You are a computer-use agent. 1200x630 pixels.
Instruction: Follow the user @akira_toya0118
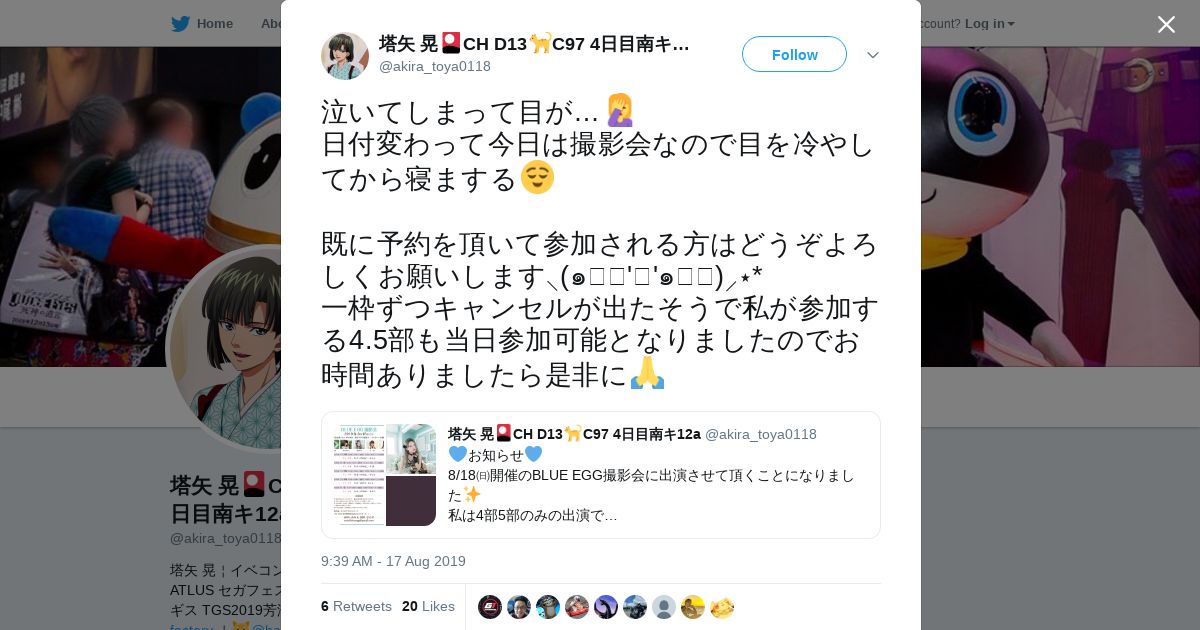[x=794, y=54]
